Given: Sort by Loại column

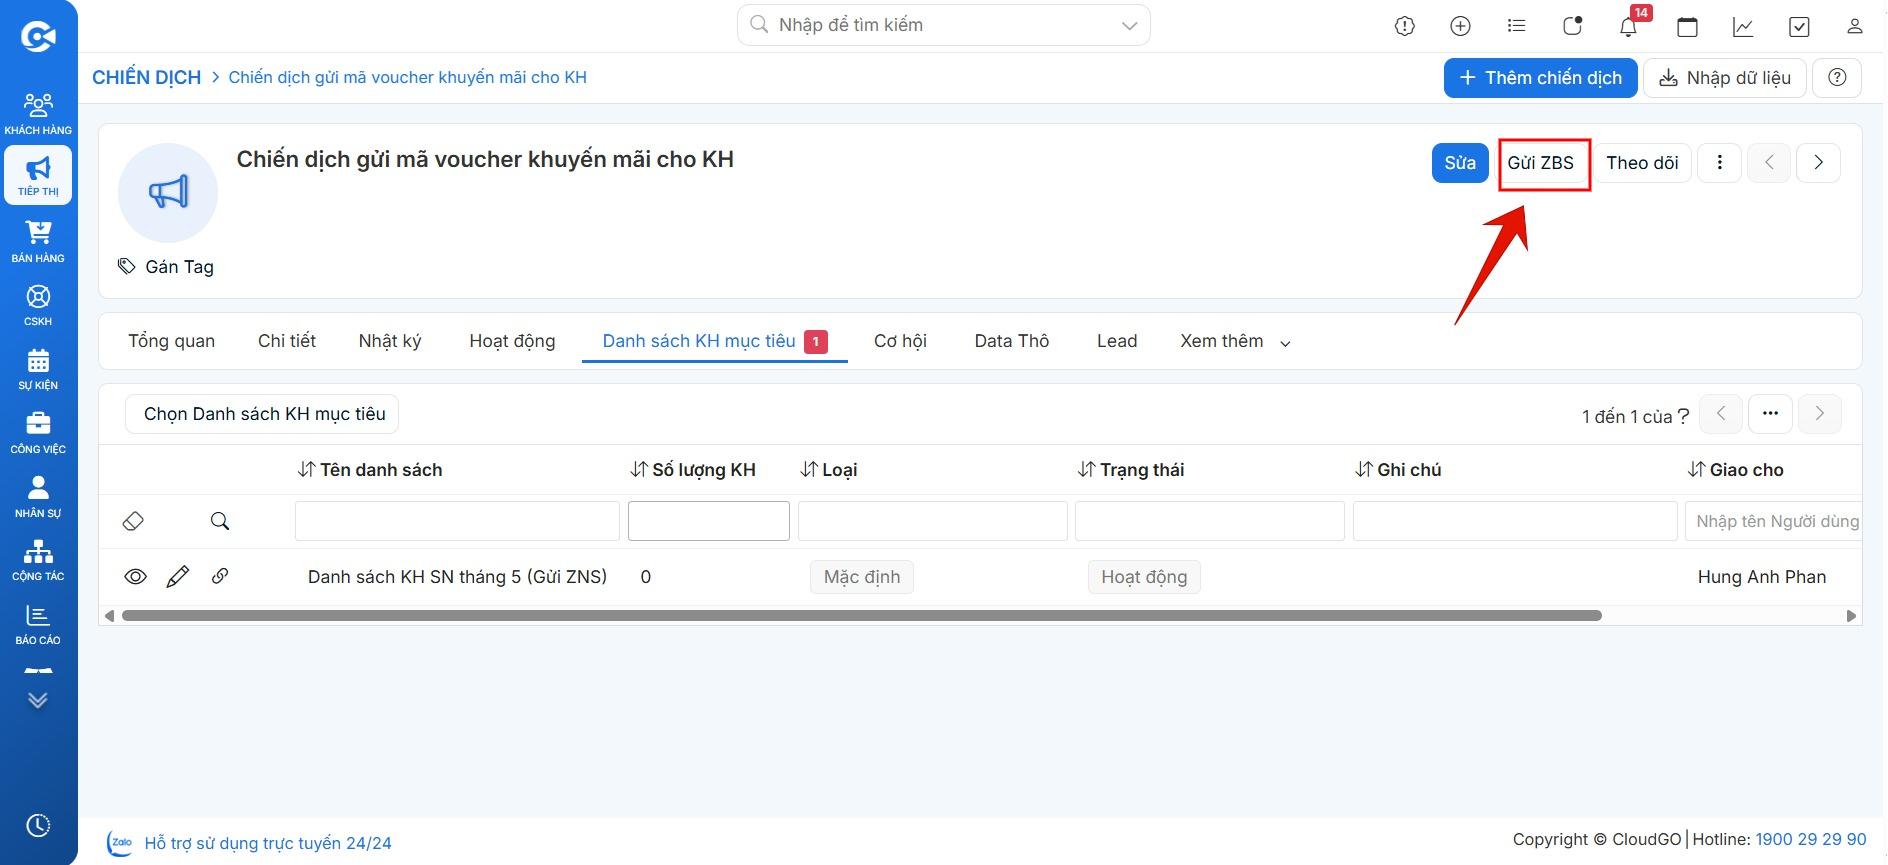Looking at the screenshot, I should (829, 470).
